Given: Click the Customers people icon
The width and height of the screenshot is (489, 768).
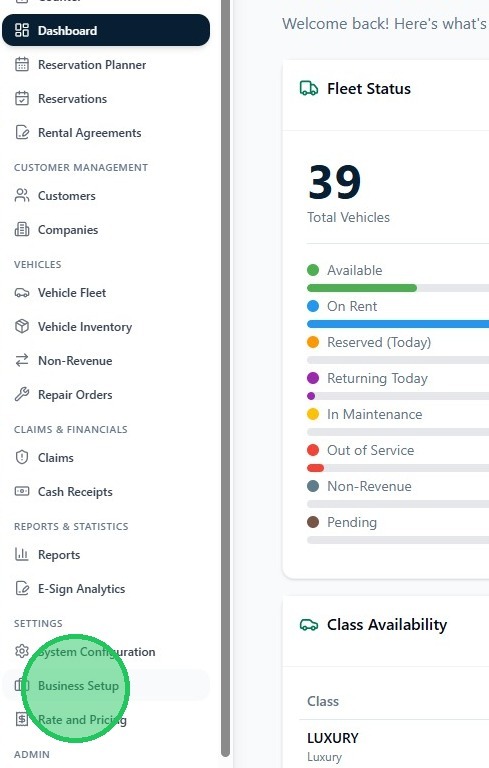Looking at the screenshot, I should 22,195.
